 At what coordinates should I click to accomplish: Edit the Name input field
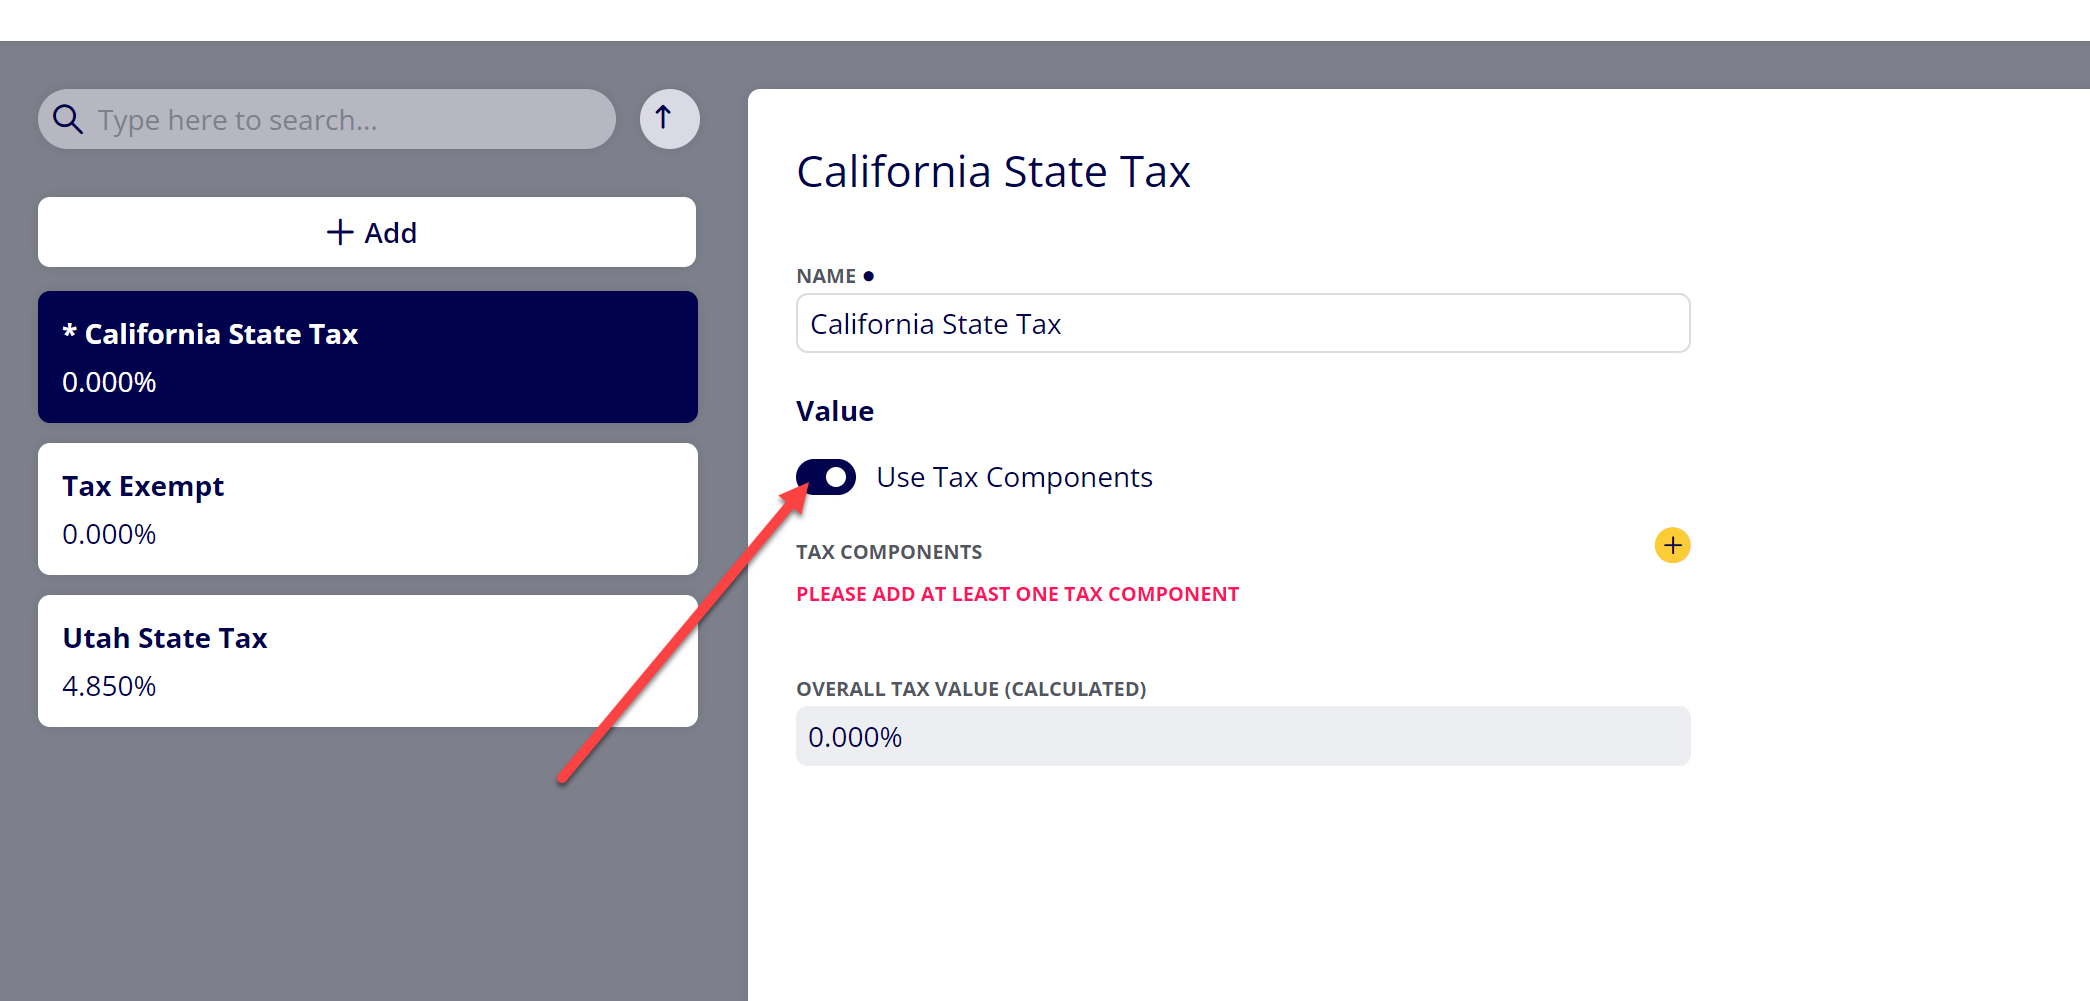[1243, 323]
